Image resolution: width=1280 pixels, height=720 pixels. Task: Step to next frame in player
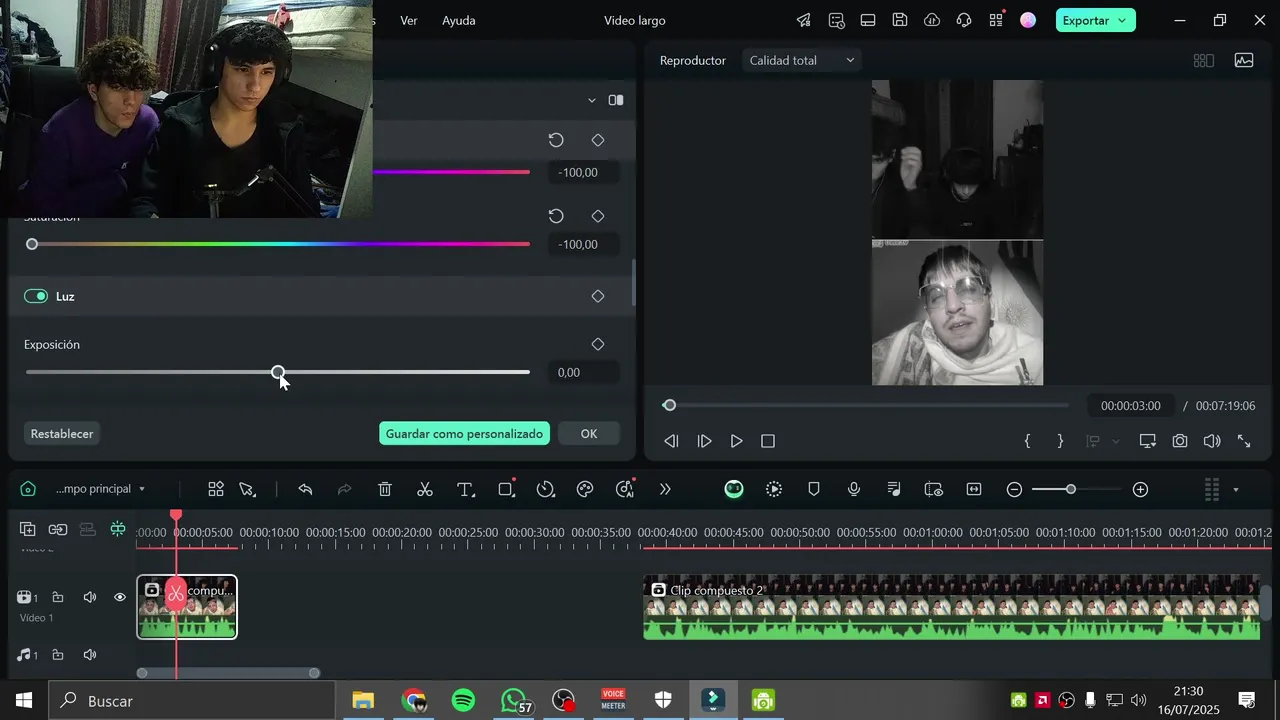point(704,441)
